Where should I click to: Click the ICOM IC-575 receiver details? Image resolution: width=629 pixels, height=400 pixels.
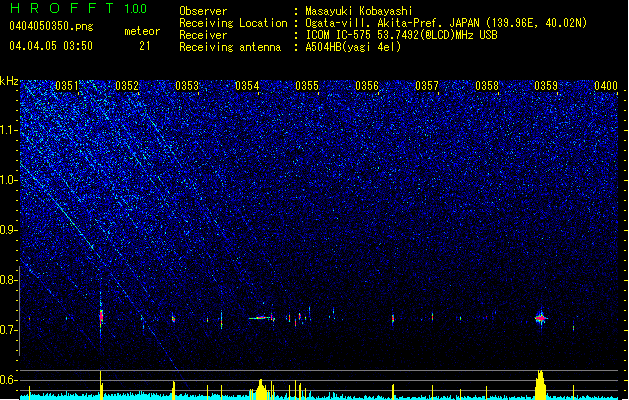[x=401, y=35]
